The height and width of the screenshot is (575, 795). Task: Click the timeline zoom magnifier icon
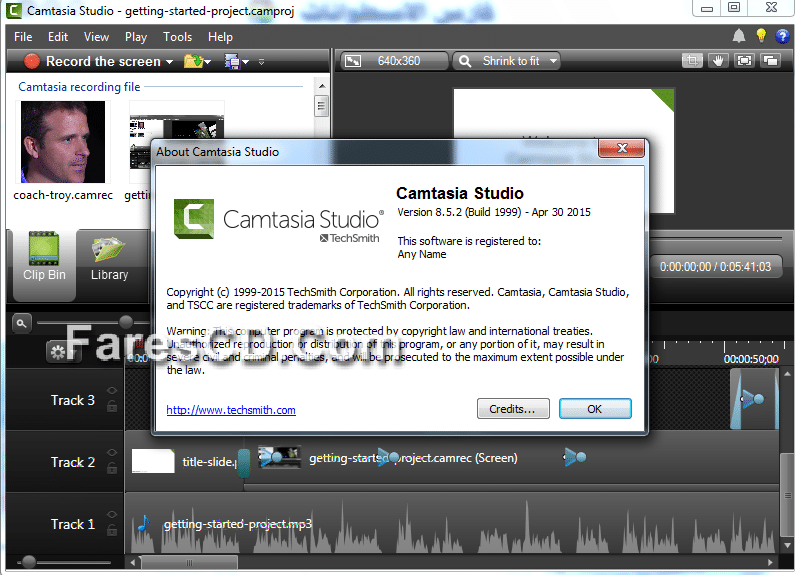(21, 323)
